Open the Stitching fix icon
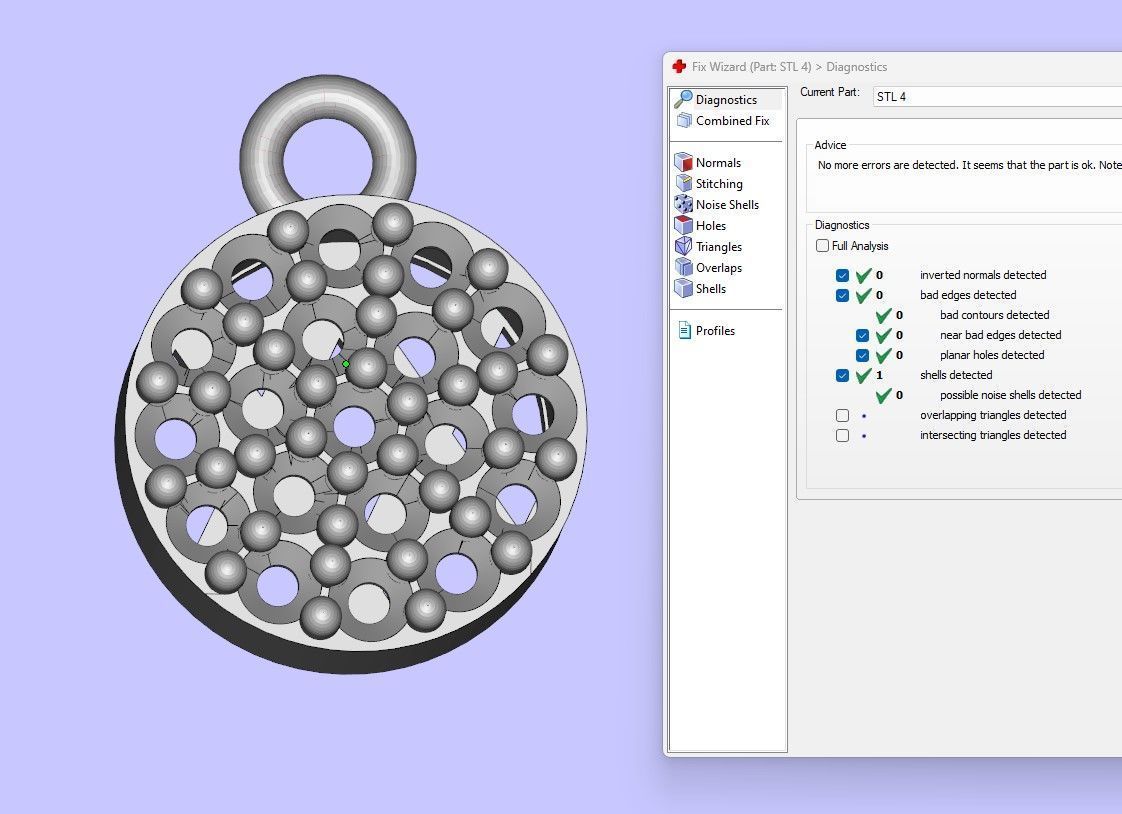Screen dimensions: 1122x814 tap(683, 183)
